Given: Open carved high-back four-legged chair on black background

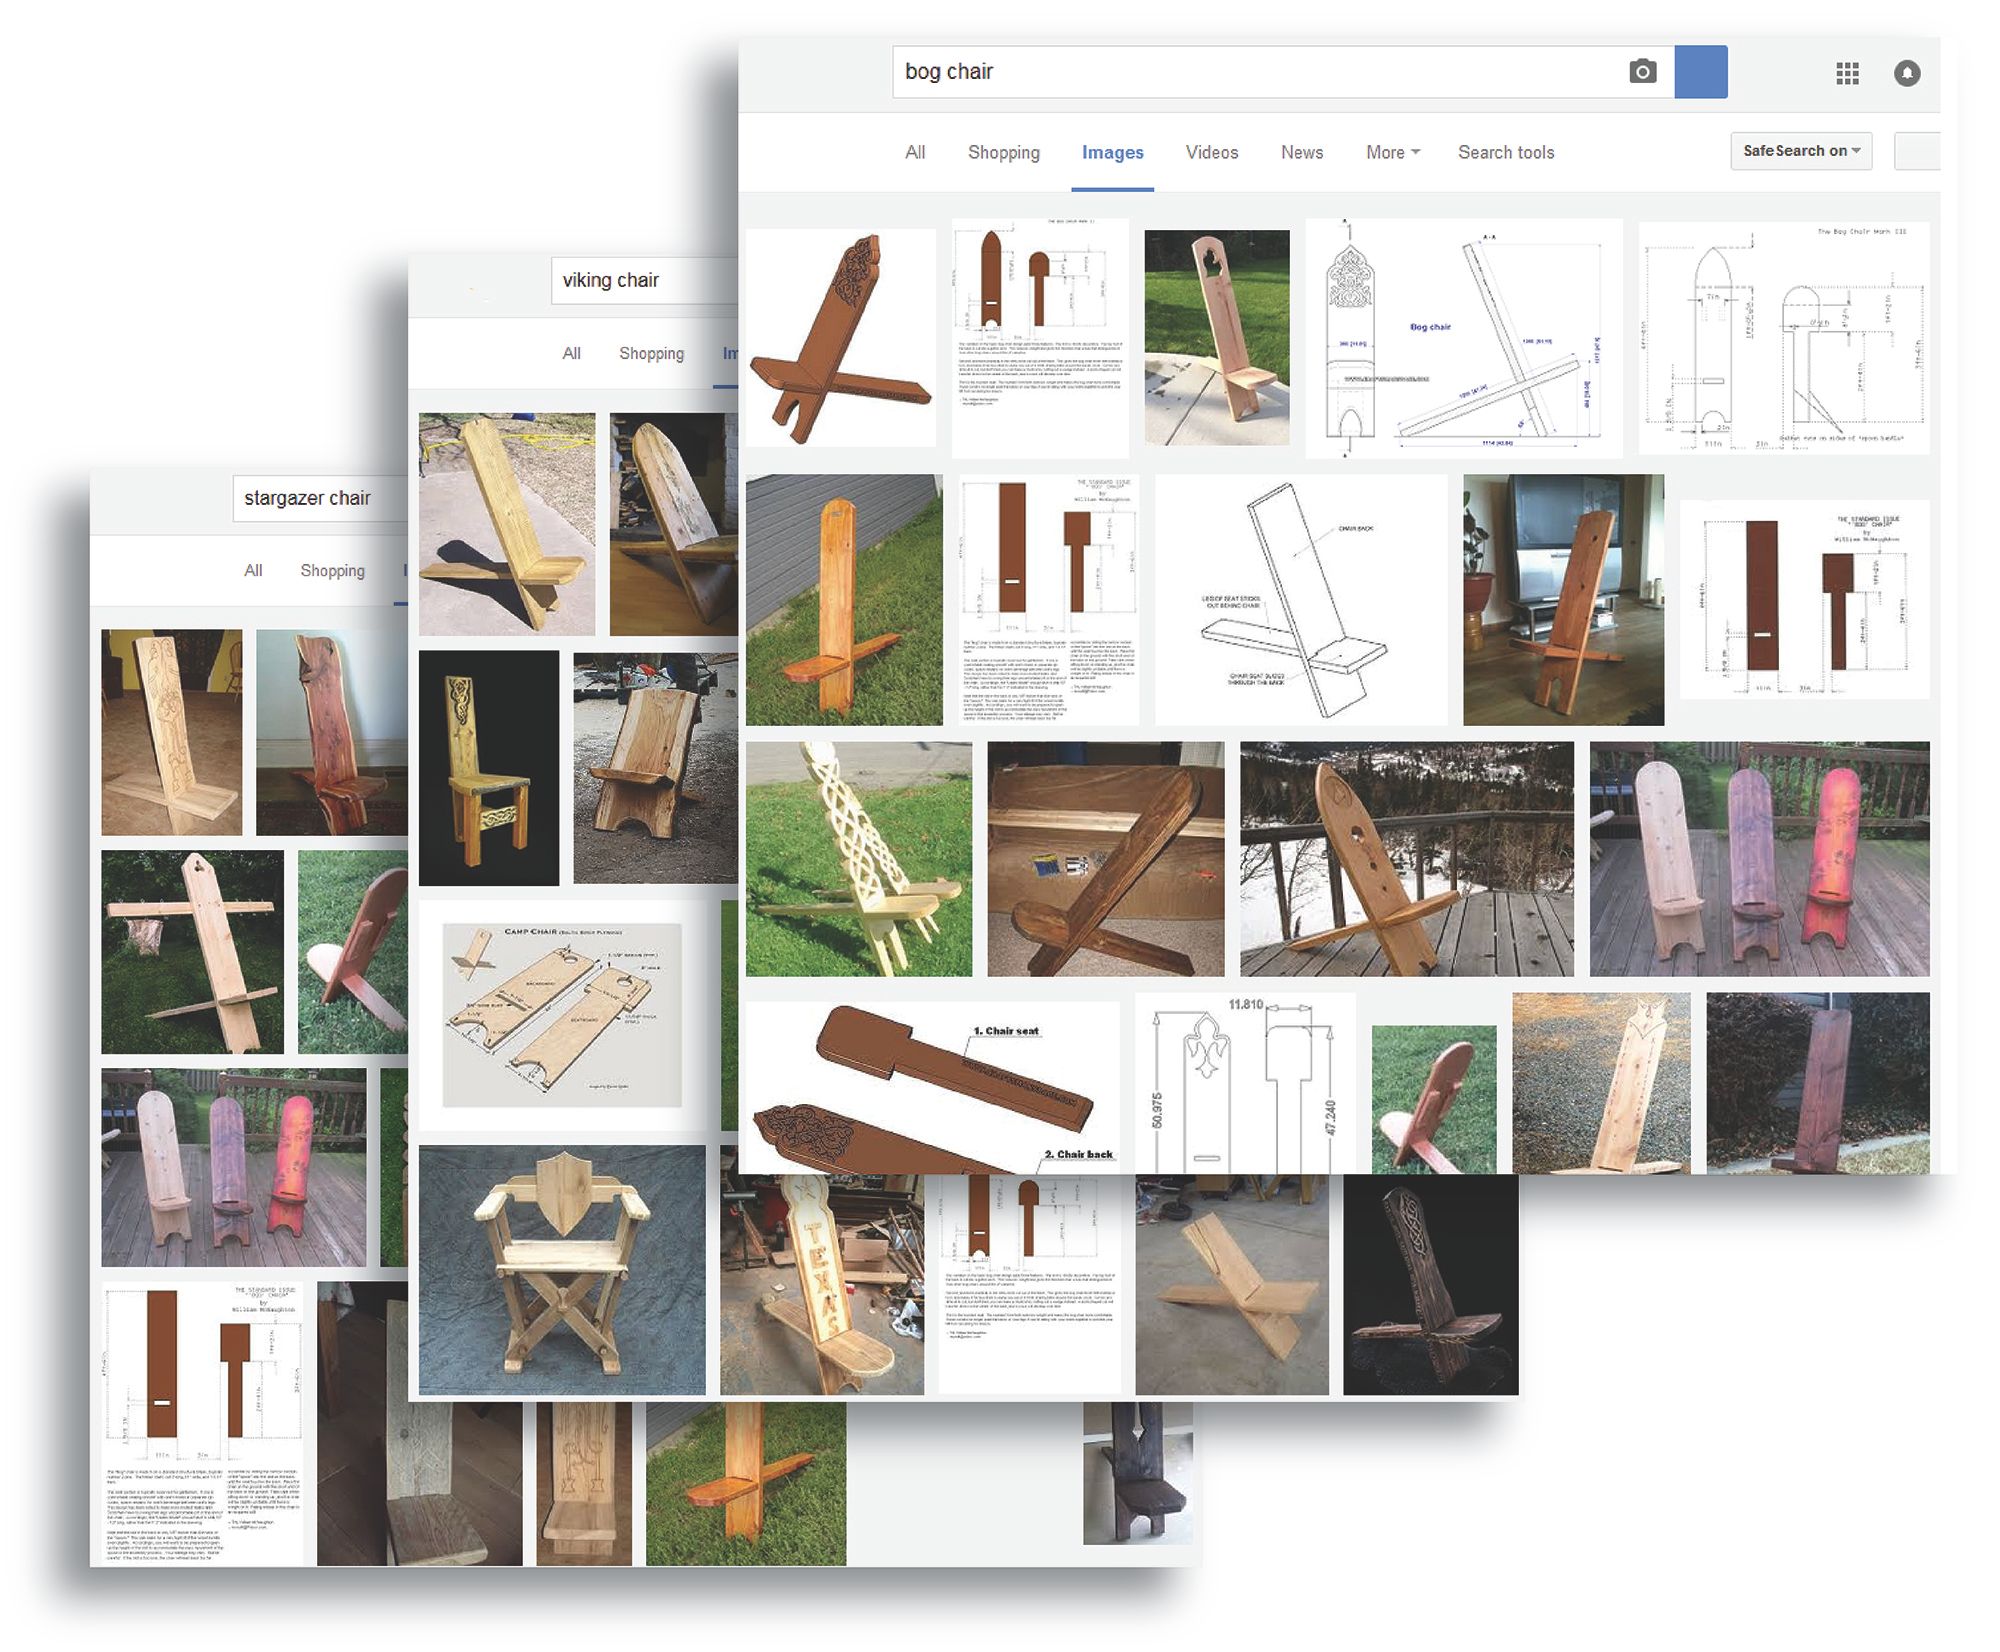Looking at the screenshot, I should [489, 768].
